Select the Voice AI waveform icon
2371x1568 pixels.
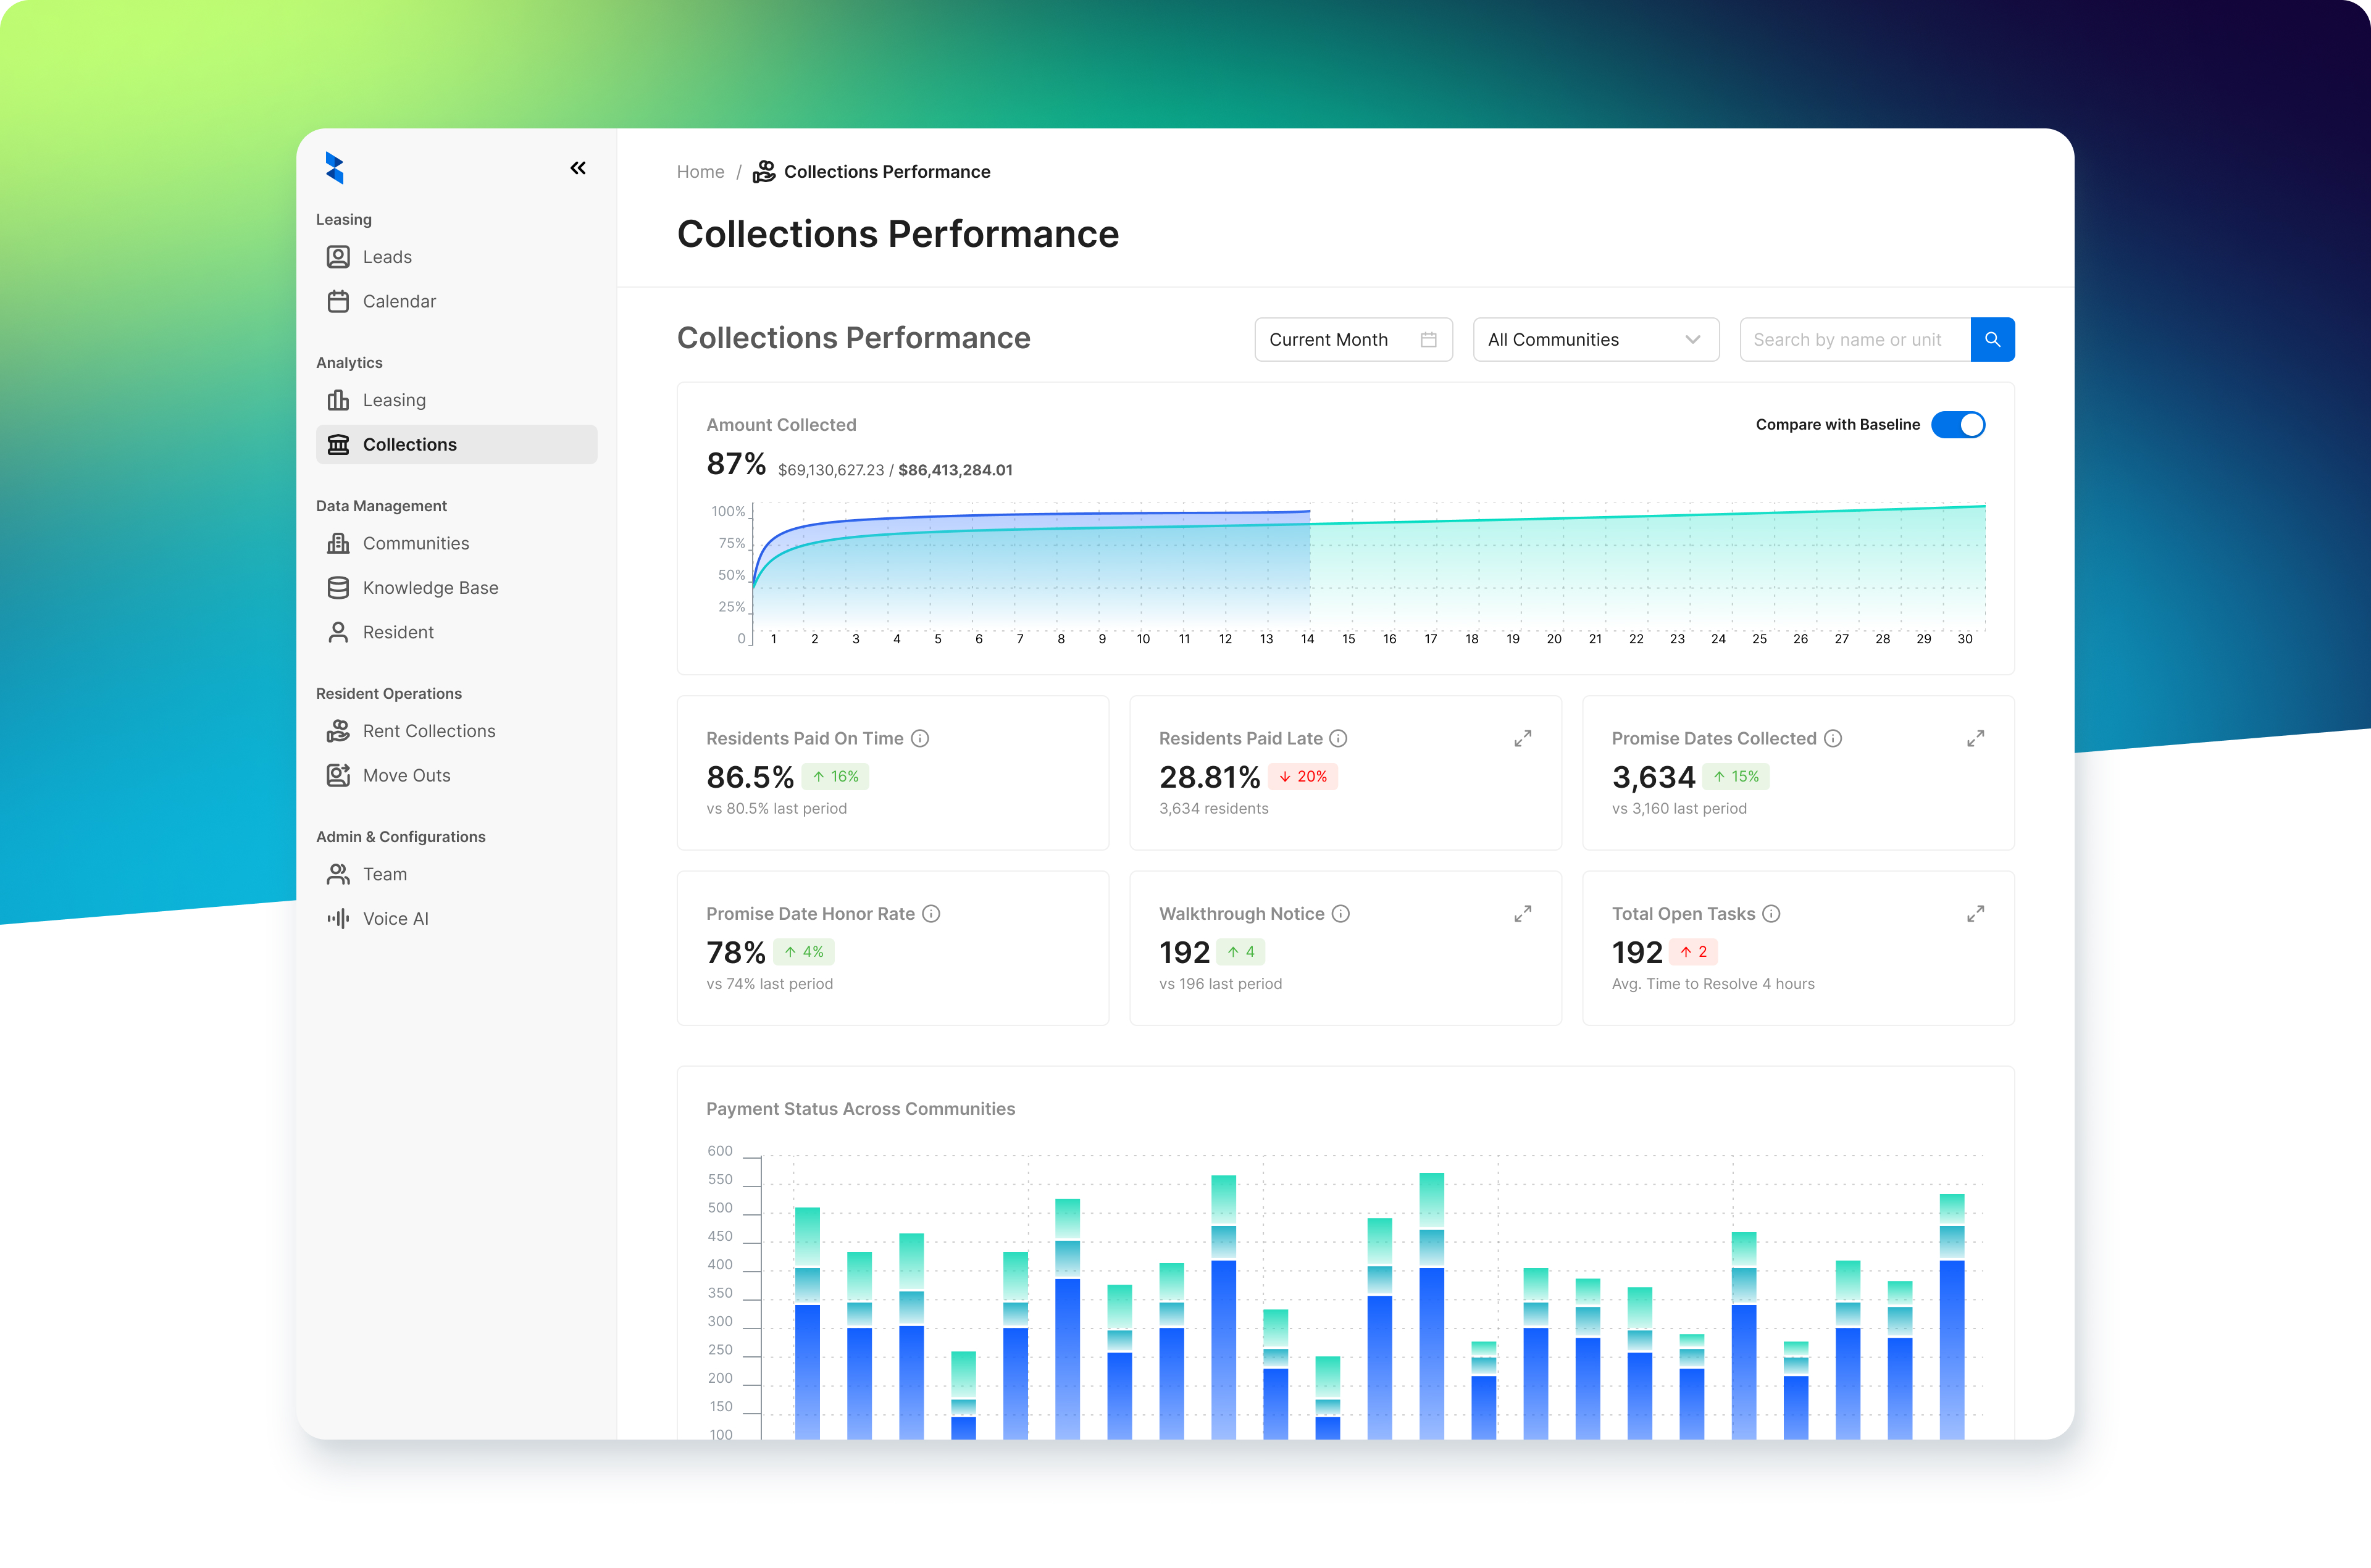(339, 918)
